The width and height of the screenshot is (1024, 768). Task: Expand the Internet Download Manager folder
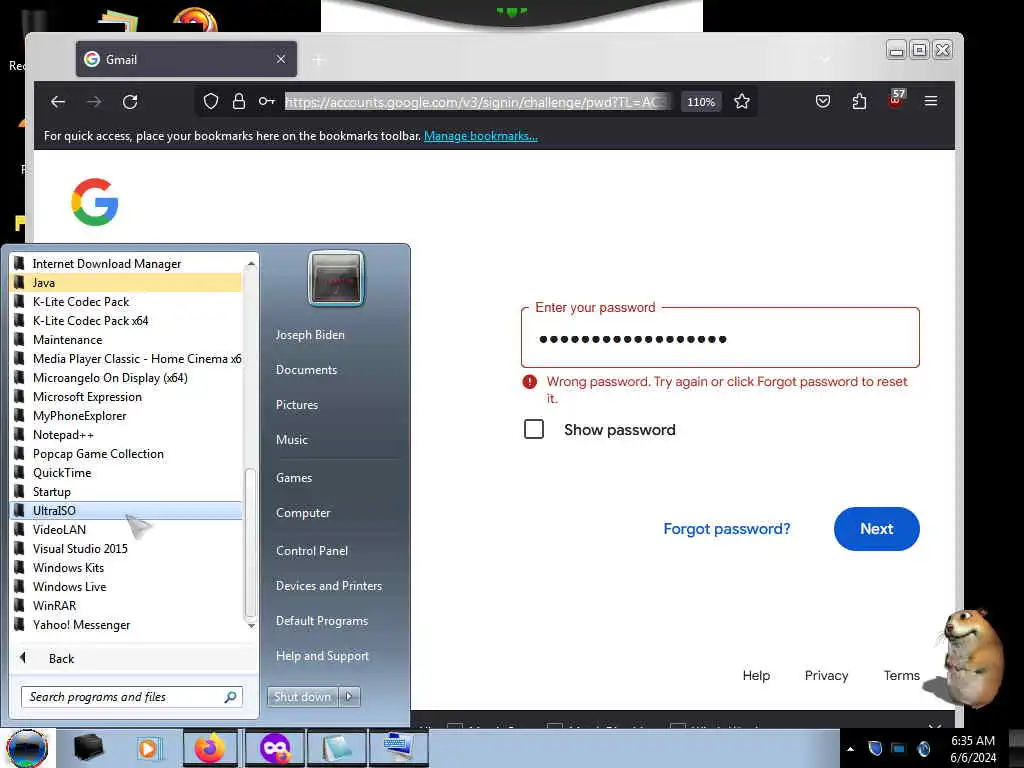pyautogui.click(x=127, y=264)
